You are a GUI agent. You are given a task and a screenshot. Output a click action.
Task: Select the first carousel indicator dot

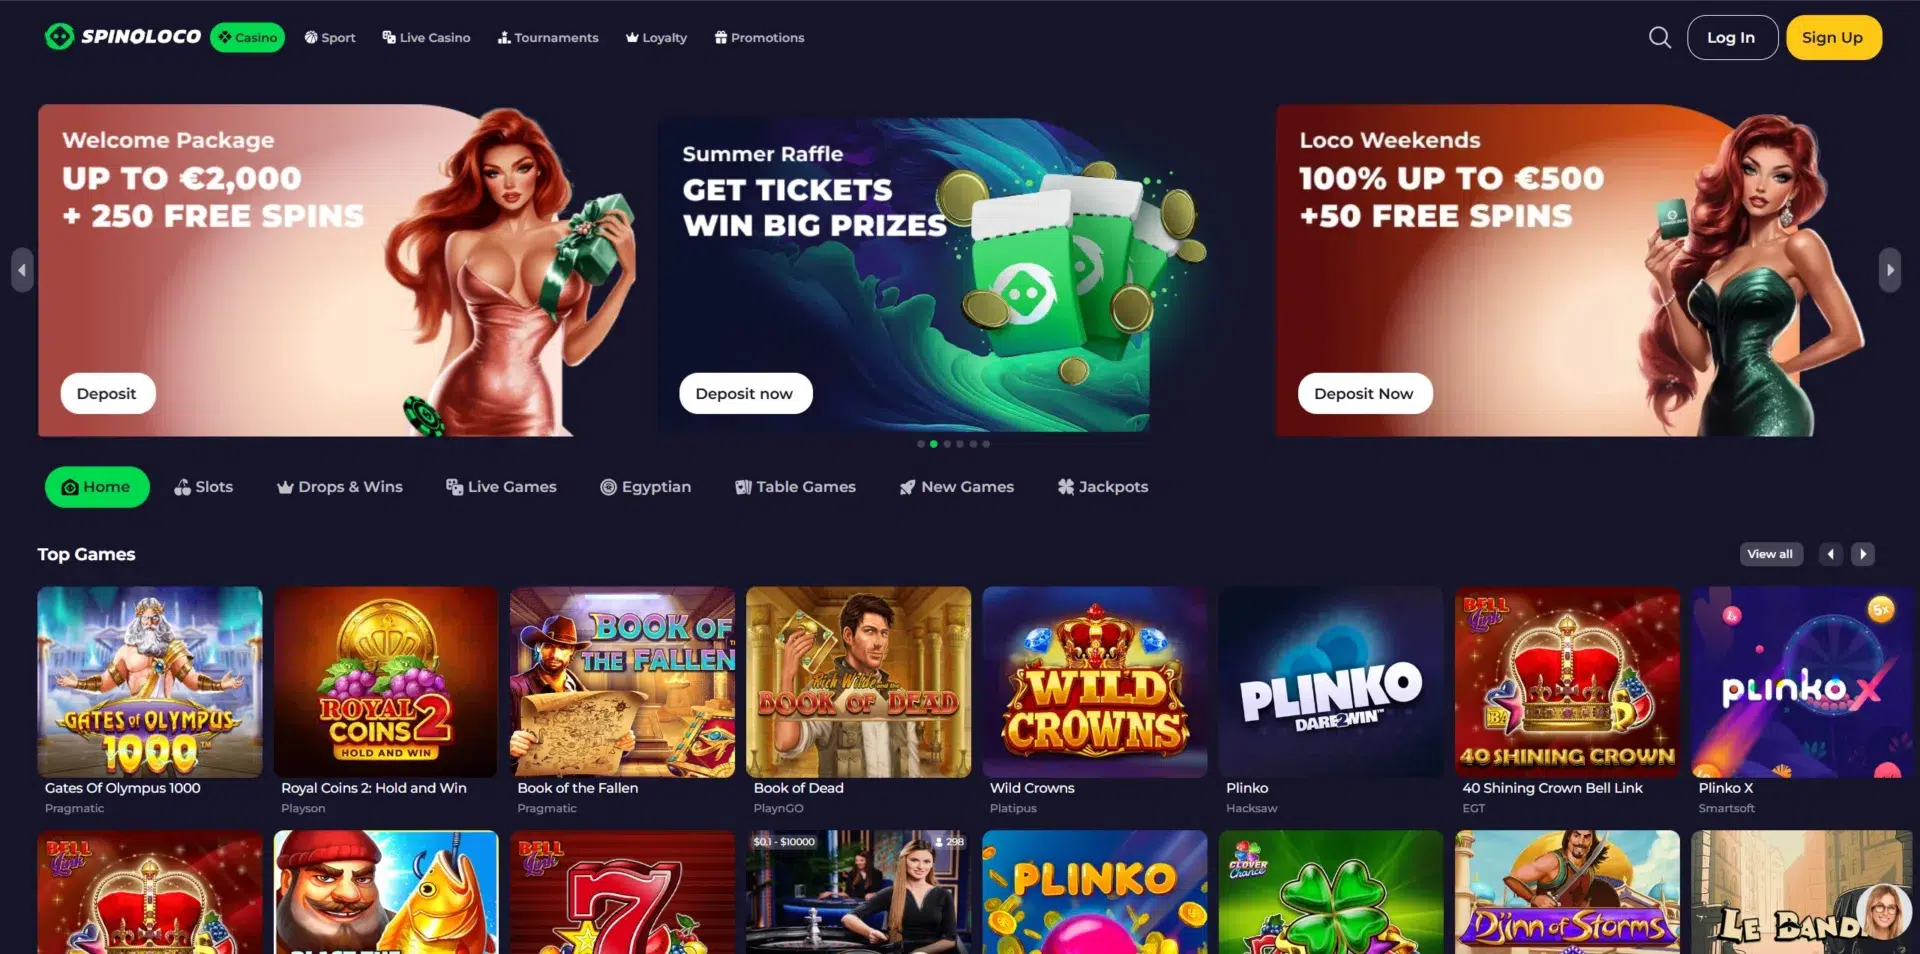point(921,444)
